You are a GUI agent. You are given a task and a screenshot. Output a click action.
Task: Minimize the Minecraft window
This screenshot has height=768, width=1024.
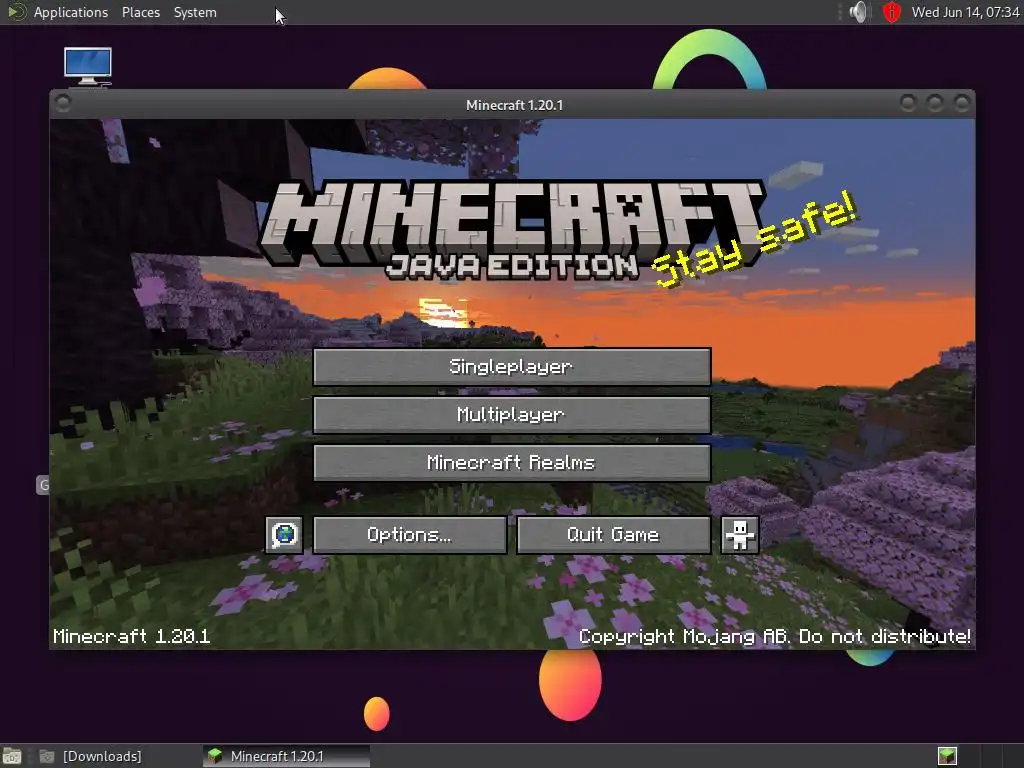(x=908, y=103)
